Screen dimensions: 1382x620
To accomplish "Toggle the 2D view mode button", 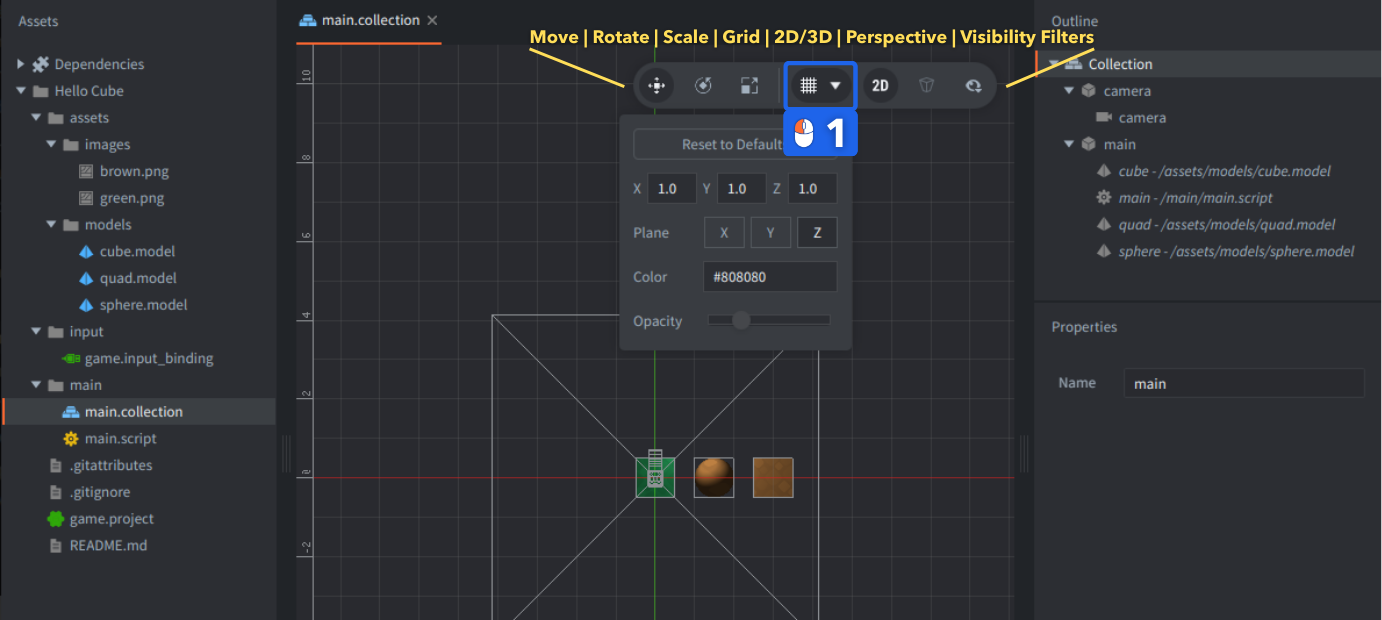I will [x=880, y=86].
